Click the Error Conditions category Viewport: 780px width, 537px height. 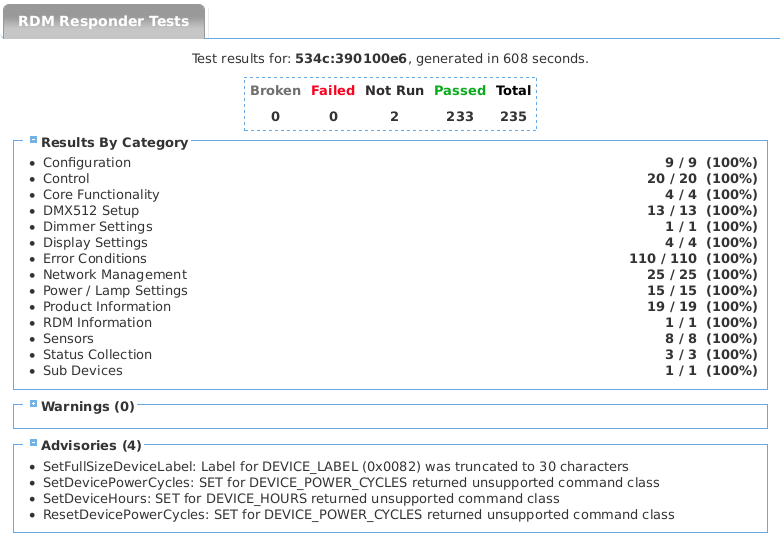94,258
